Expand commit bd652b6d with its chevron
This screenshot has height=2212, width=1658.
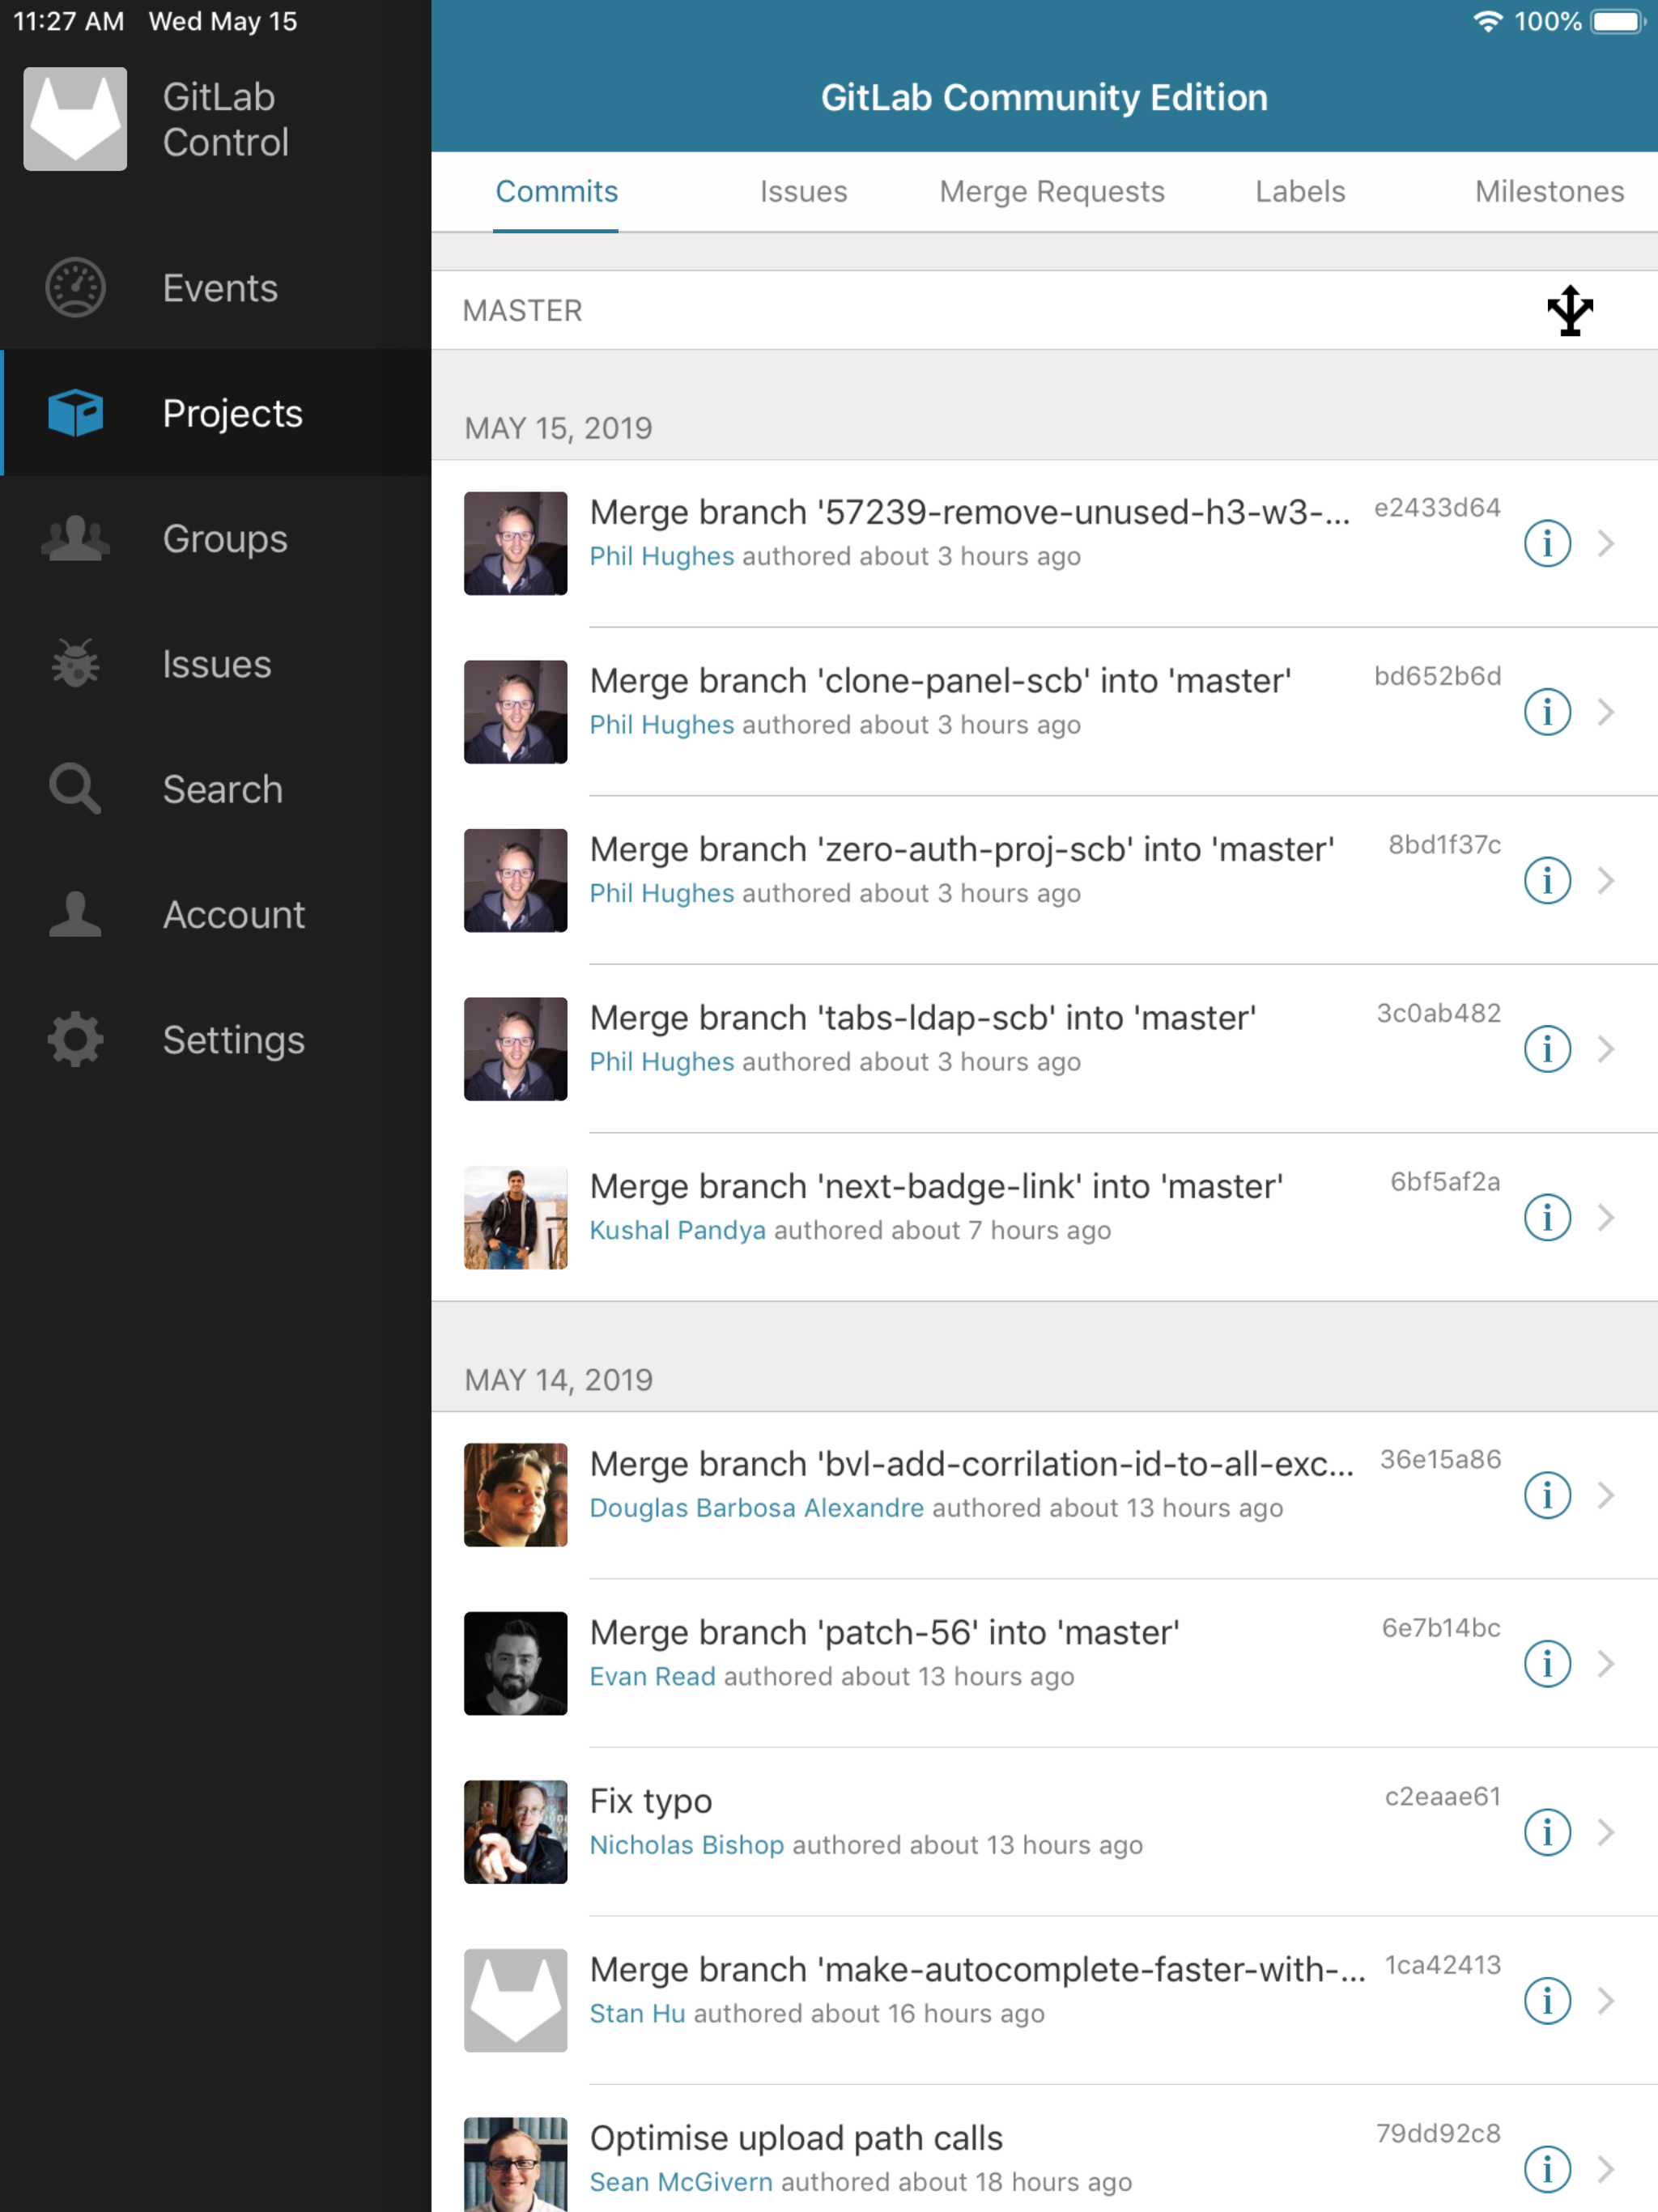coord(1606,712)
